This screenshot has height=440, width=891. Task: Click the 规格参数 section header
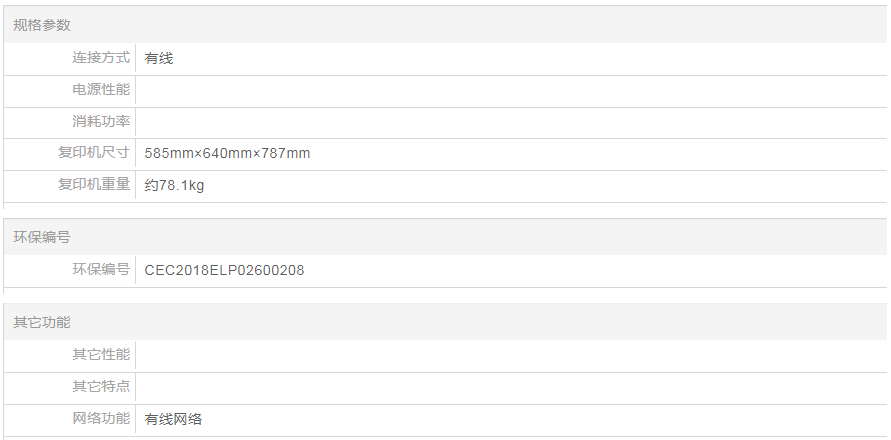42,25
